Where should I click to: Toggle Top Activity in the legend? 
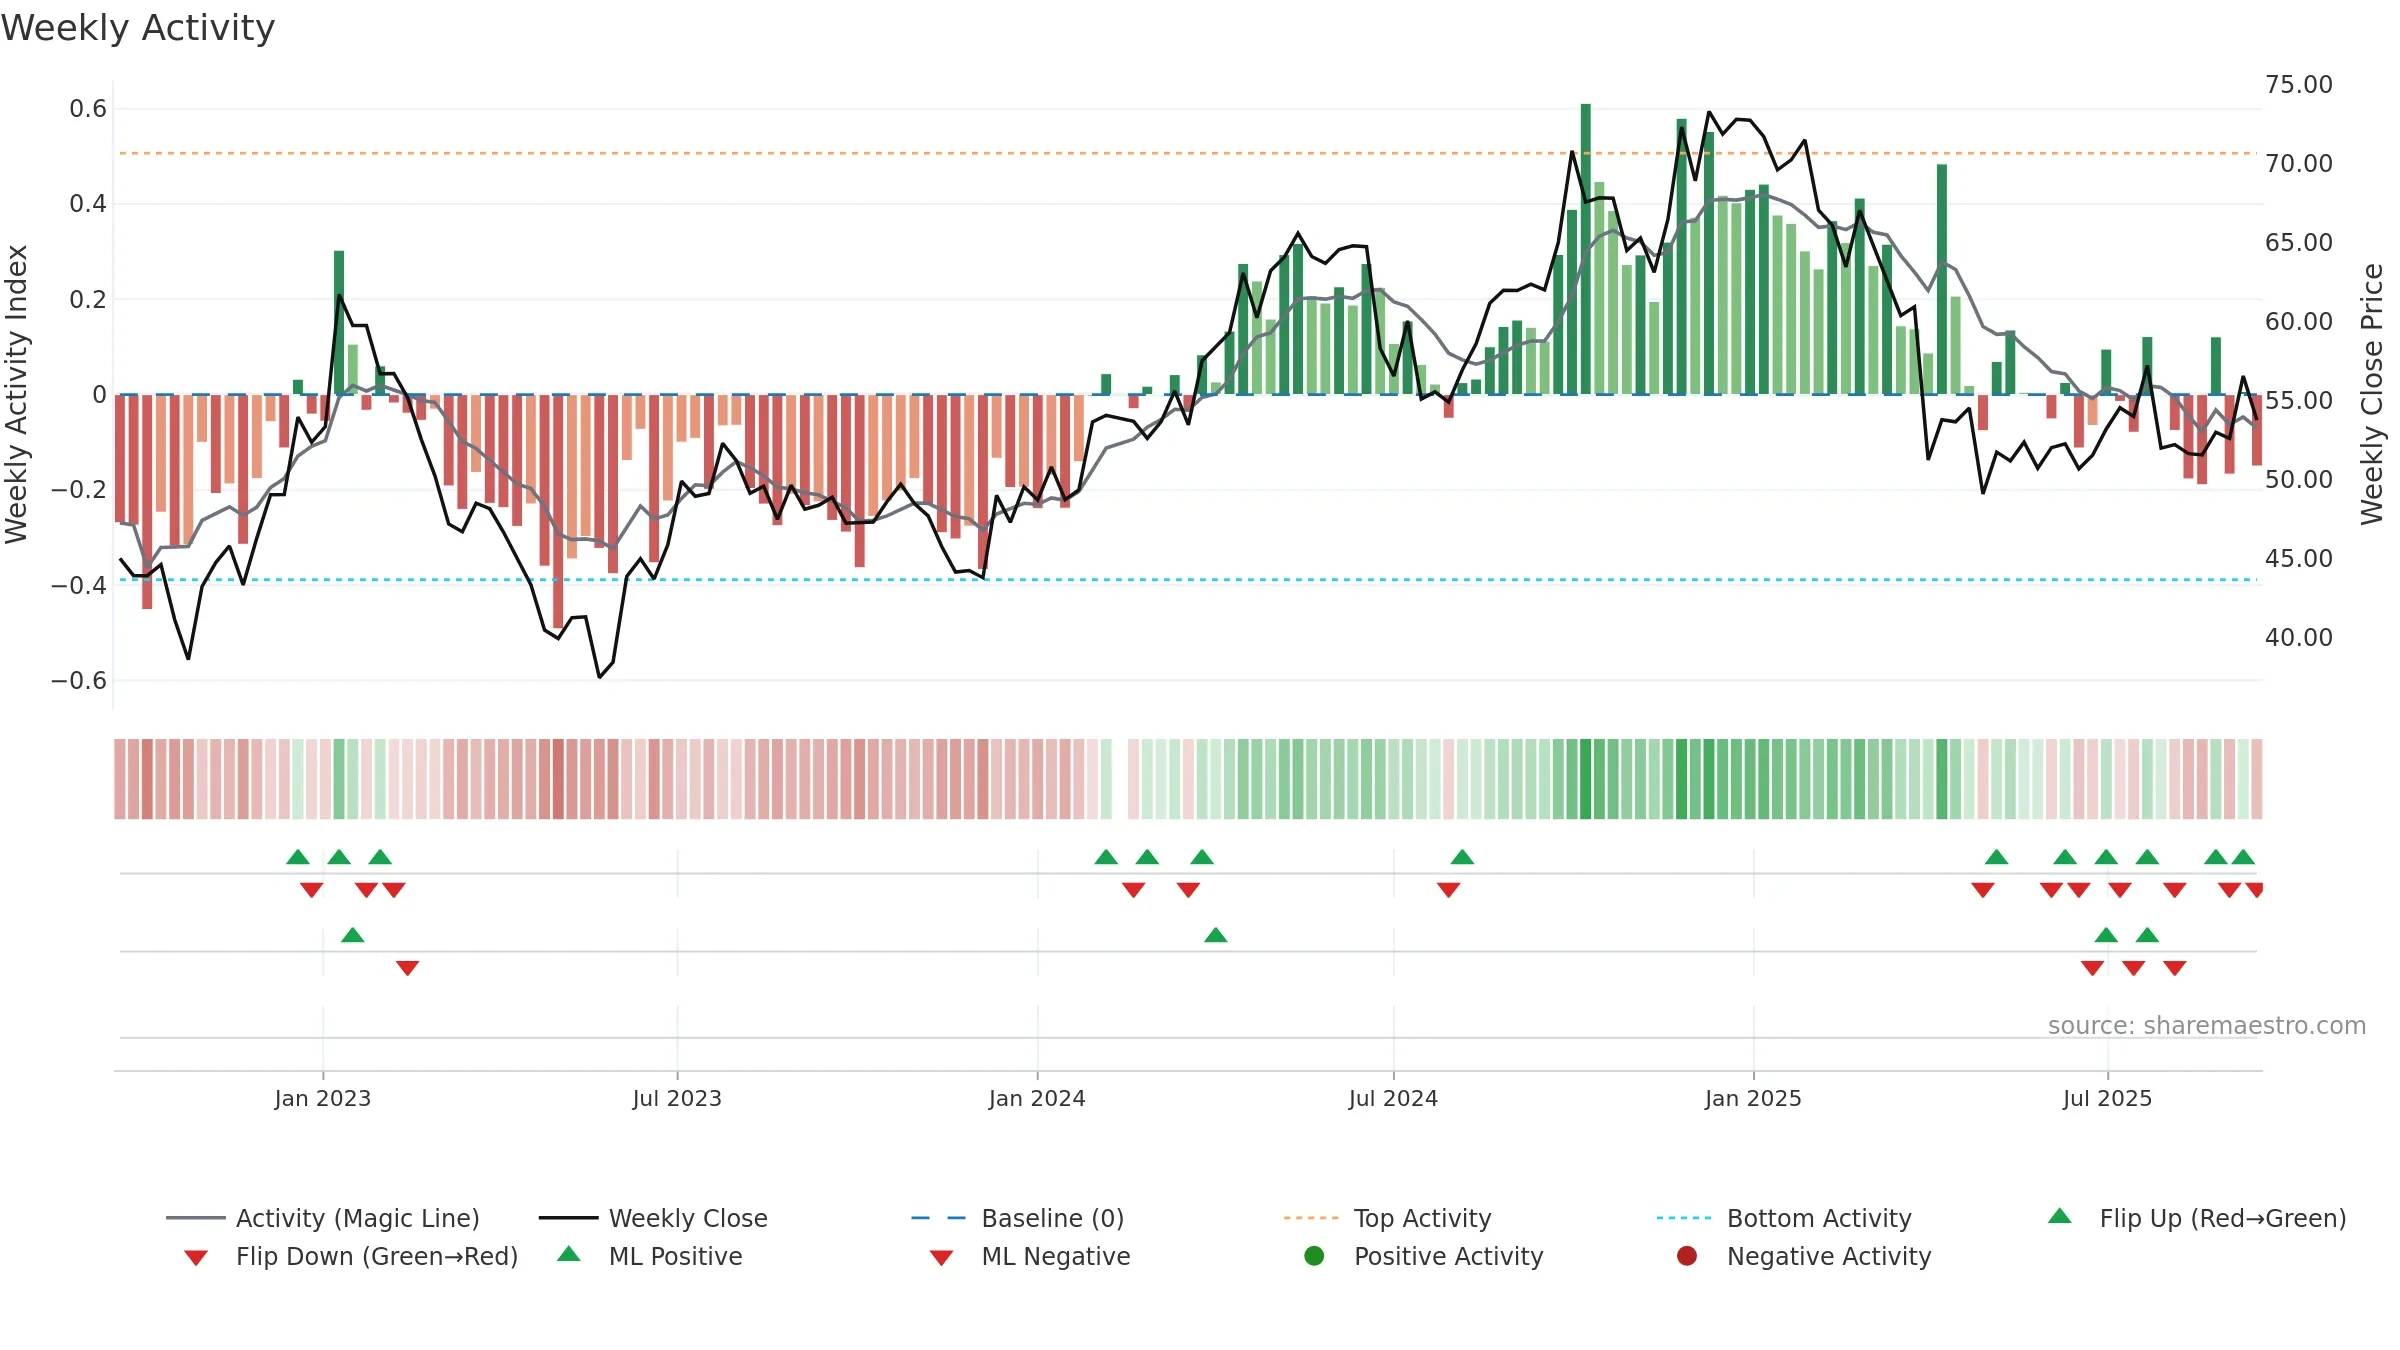[x=1387, y=1218]
